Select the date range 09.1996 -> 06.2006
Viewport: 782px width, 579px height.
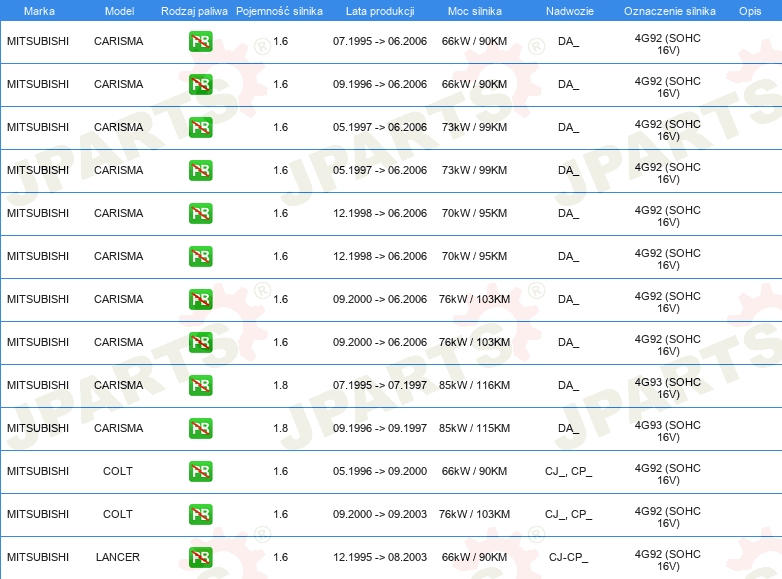[380, 84]
